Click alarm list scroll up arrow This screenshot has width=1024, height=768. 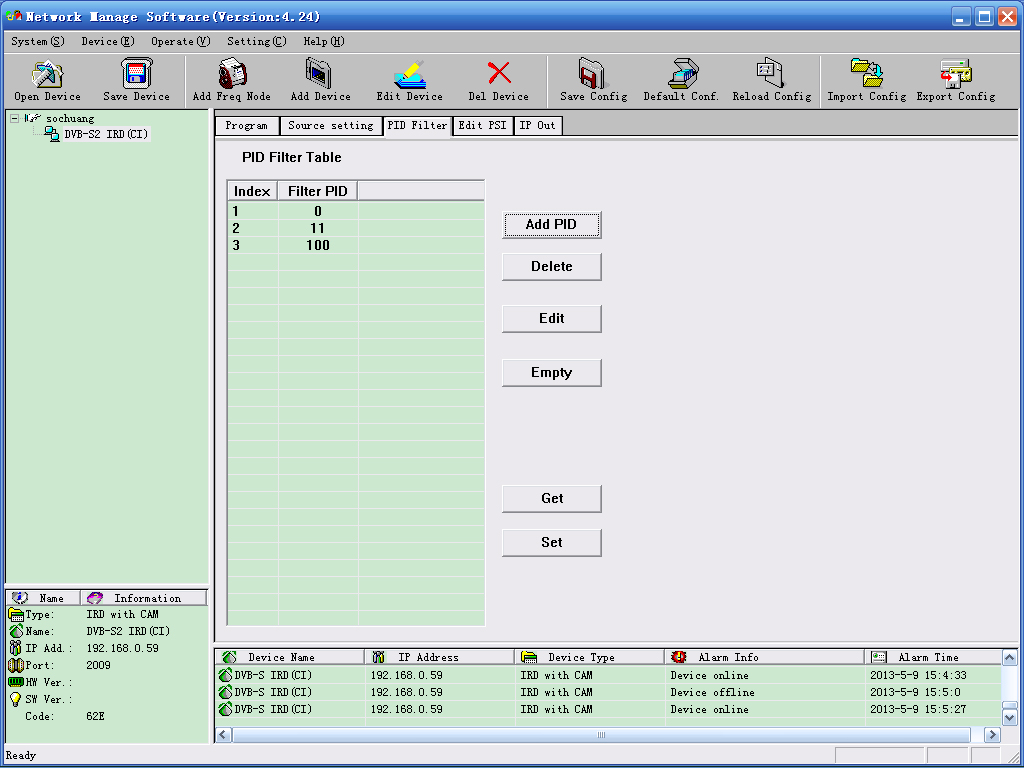click(1010, 658)
